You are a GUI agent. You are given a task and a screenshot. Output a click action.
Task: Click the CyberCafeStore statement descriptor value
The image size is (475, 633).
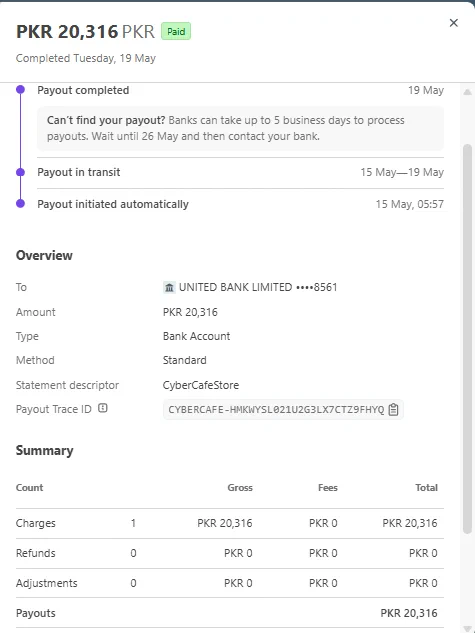point(201,385)
